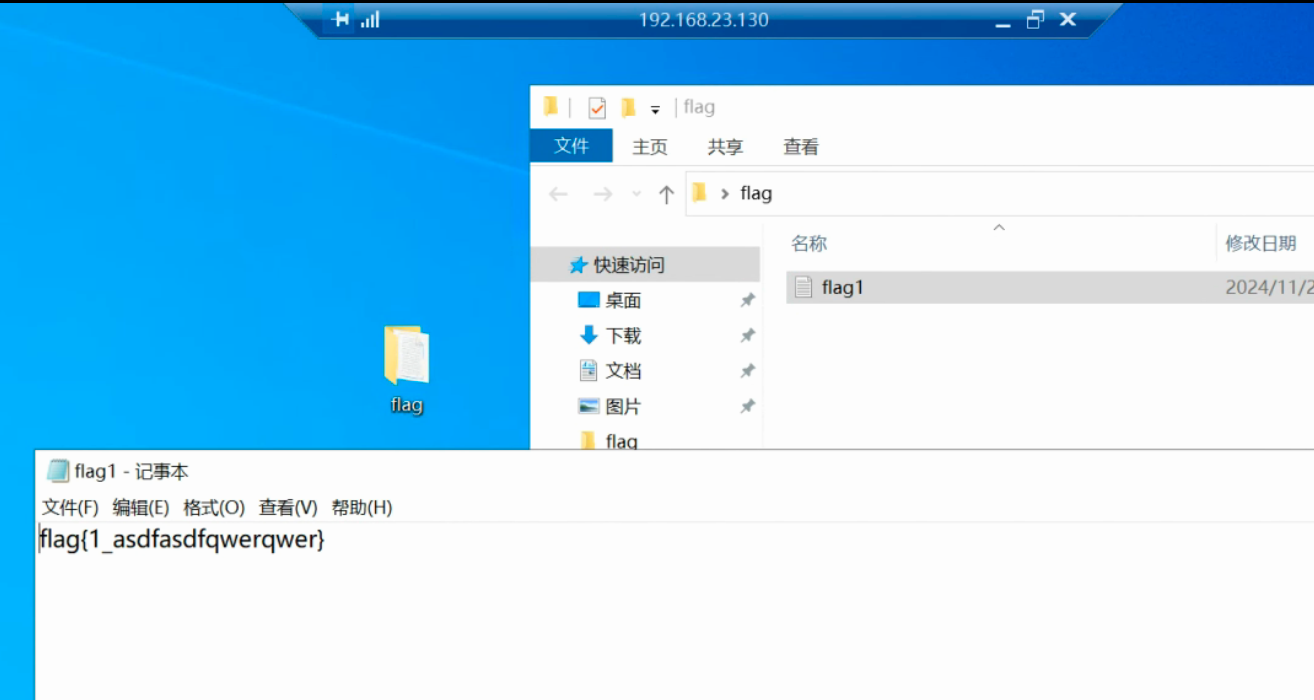This screenshot has height=700, width=1314.
Task: Click the pin icon beside 下载
Action: (x=746, y=335)
